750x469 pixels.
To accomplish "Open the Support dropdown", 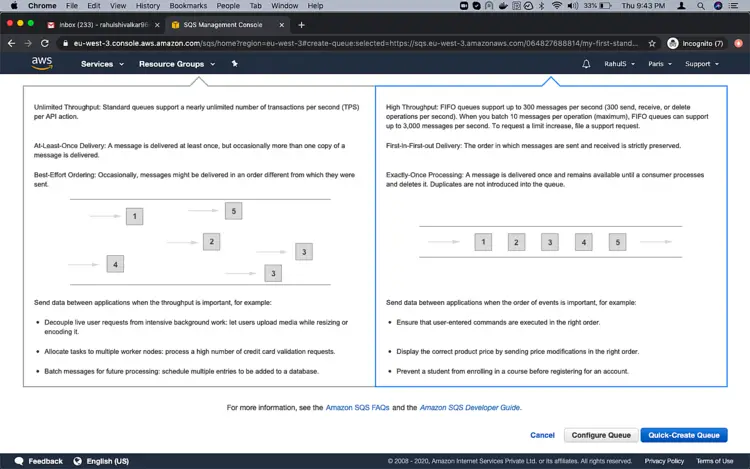I will click(702, 64).
